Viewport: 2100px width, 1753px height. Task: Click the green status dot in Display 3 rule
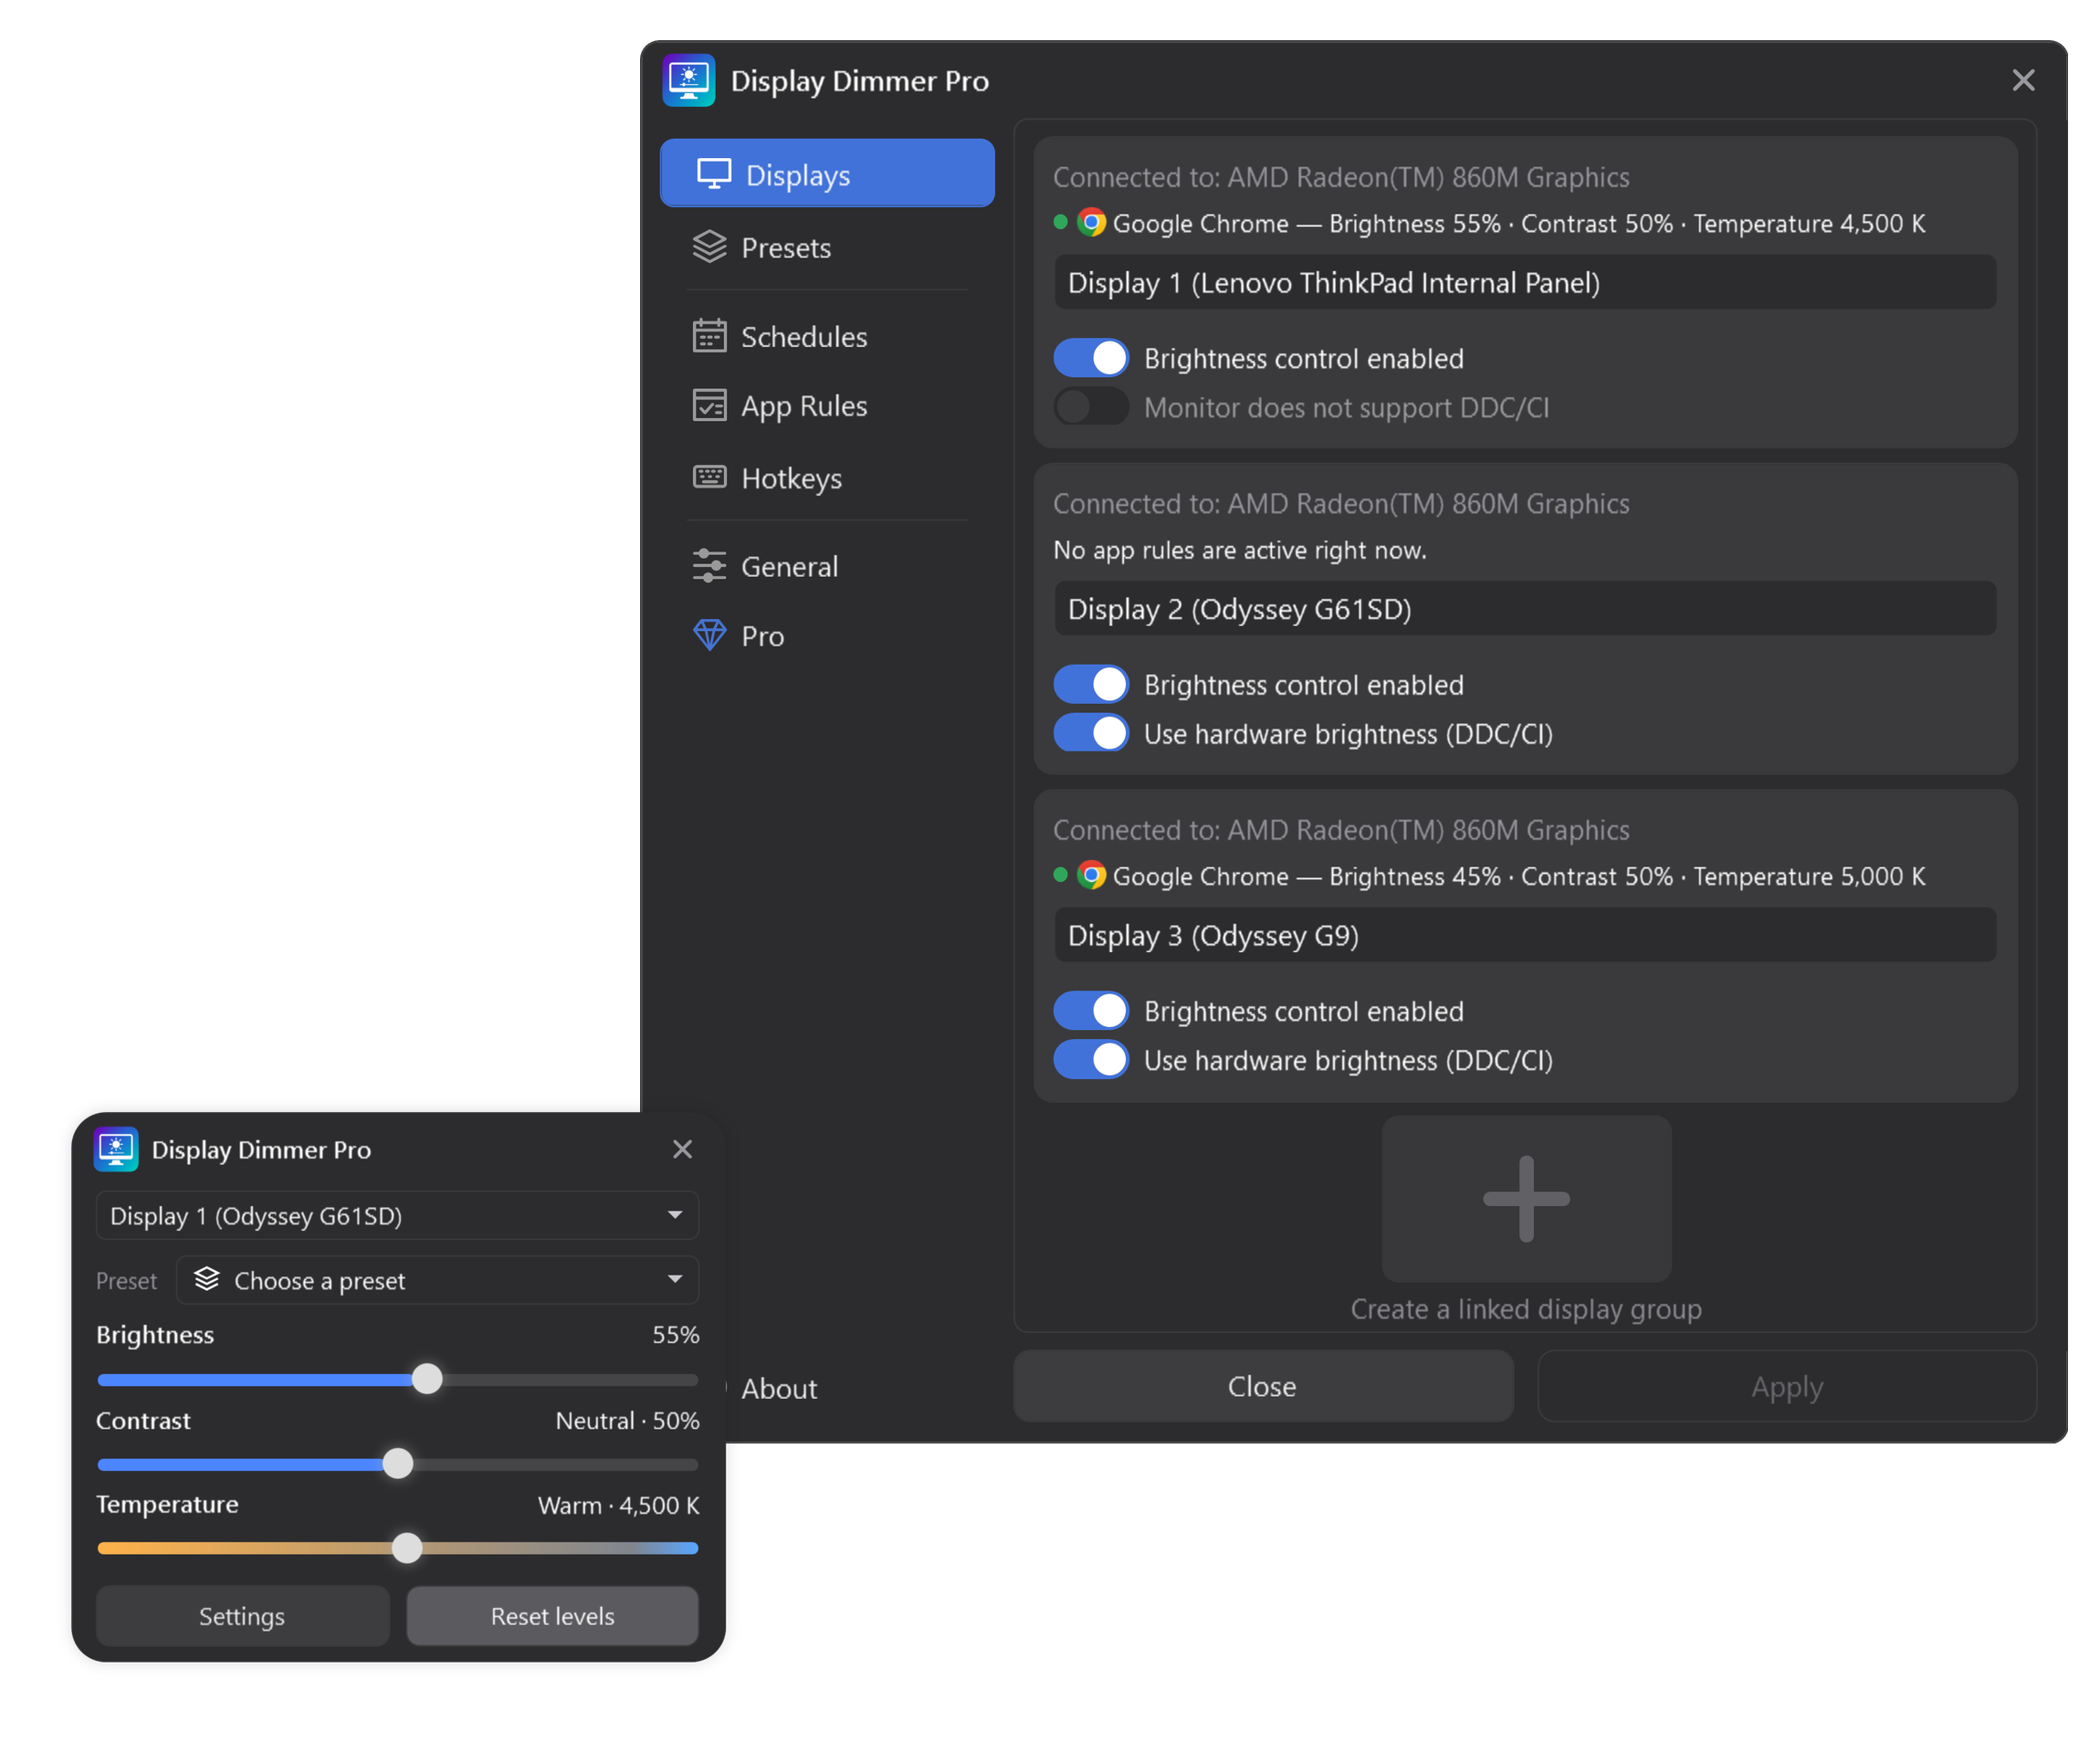(1060, 875)
